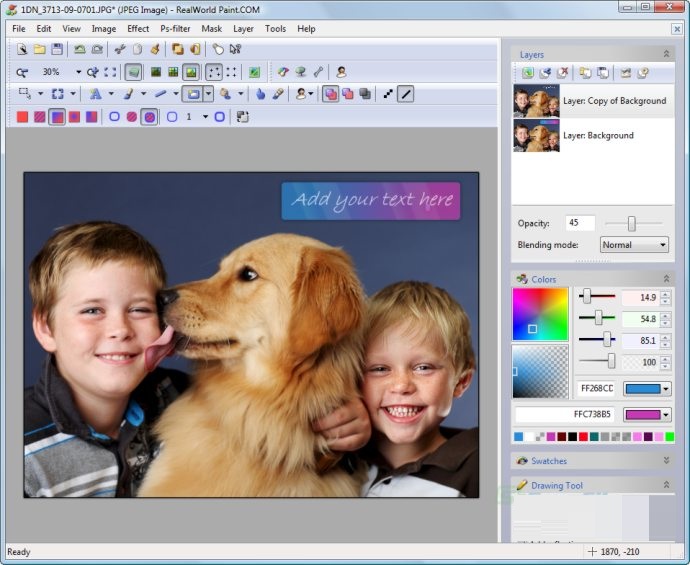
Task: Toggle the highlighted rectangle shape tool button
Action: click(192, 94)
